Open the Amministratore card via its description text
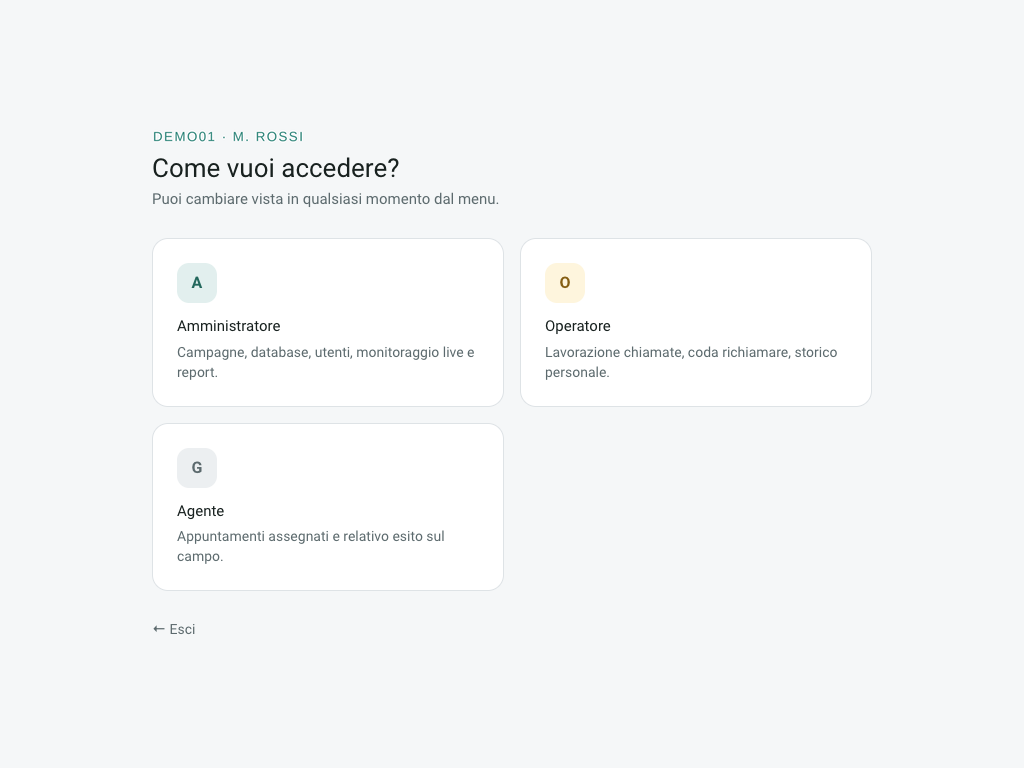 coord(326,362)
